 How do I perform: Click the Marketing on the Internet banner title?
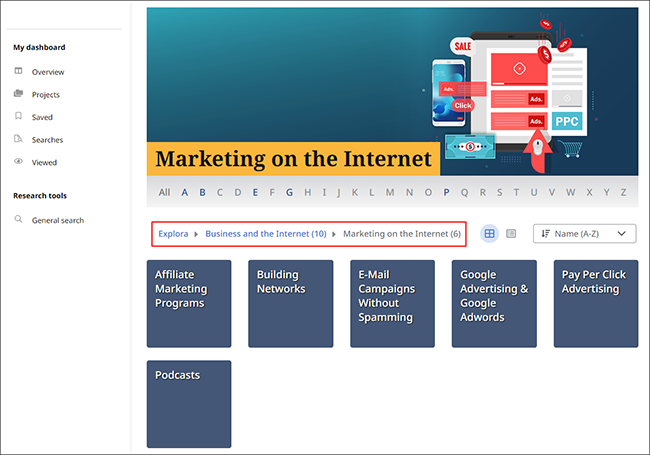(293, 159)
